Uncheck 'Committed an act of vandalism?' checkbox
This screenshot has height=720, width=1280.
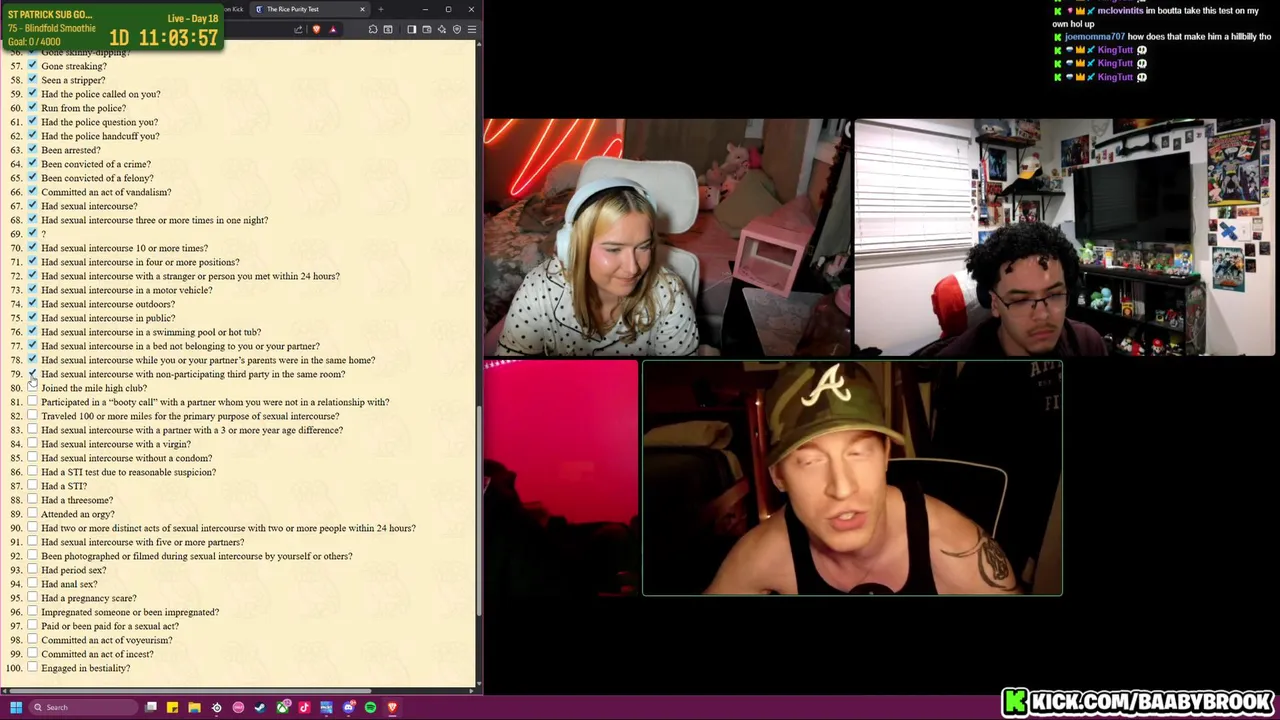[32, 191]
